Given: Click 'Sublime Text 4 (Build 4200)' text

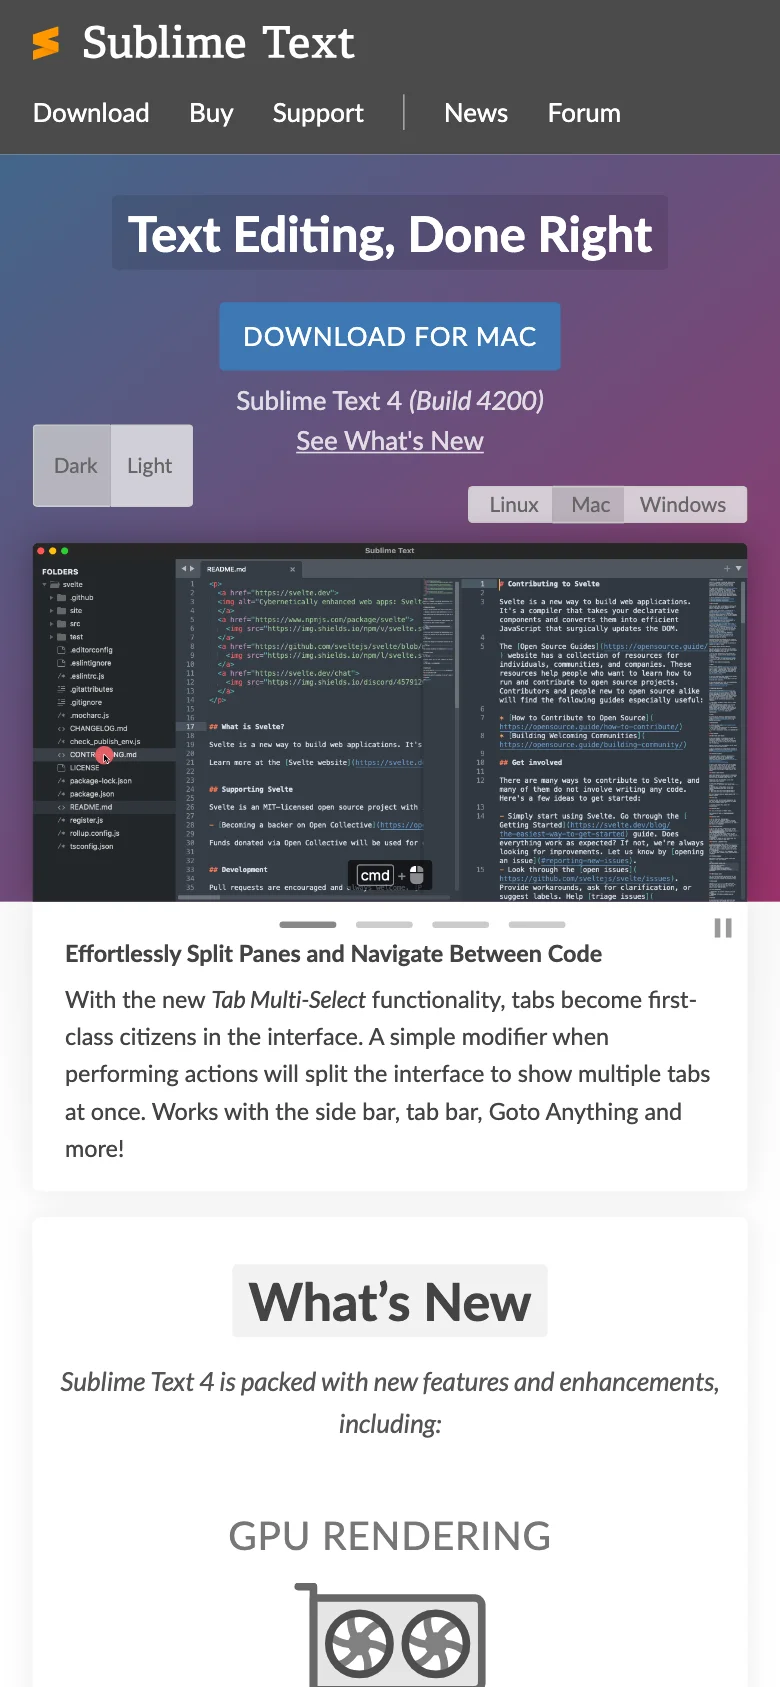Looking at the screenshot, I should 390,401.
